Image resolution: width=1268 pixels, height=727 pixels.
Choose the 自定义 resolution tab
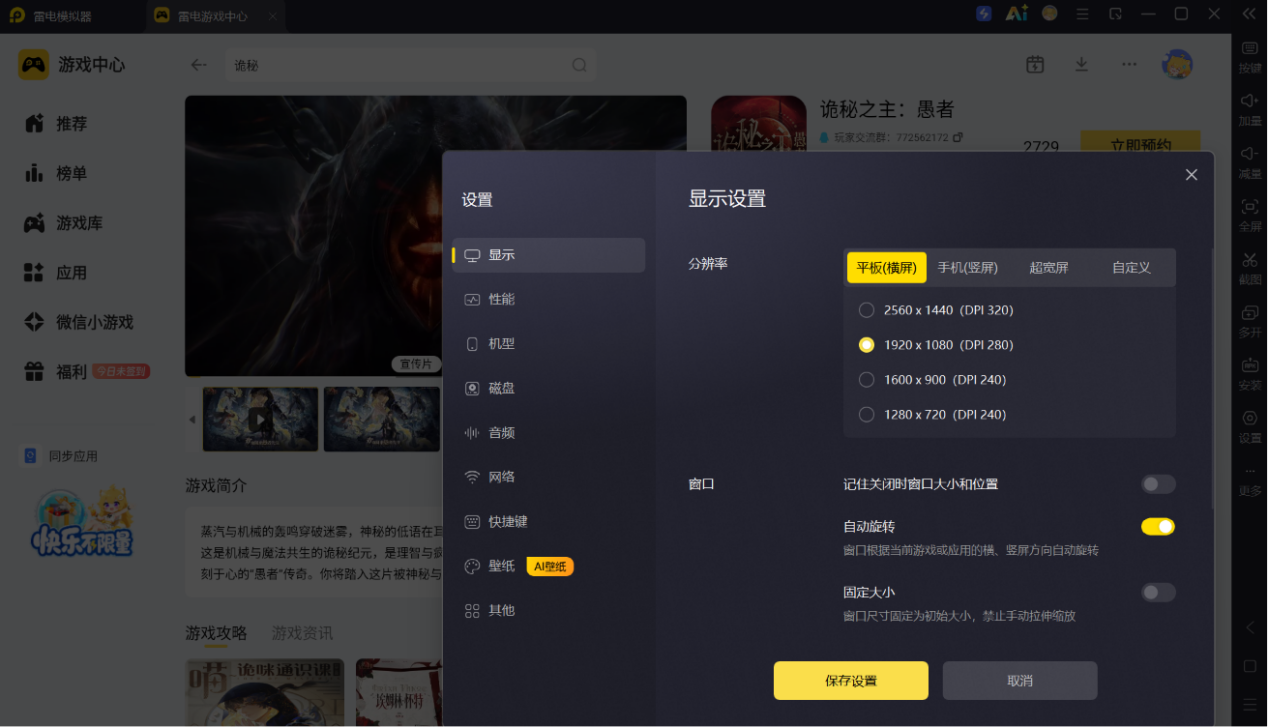(1131, 268)
